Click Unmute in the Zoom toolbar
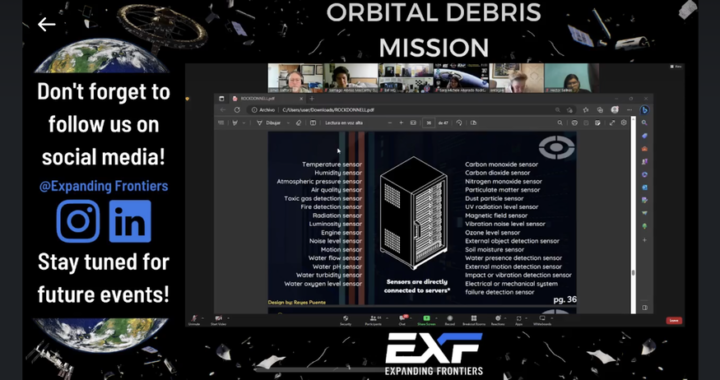720x380 pixels. pos(194,320)
